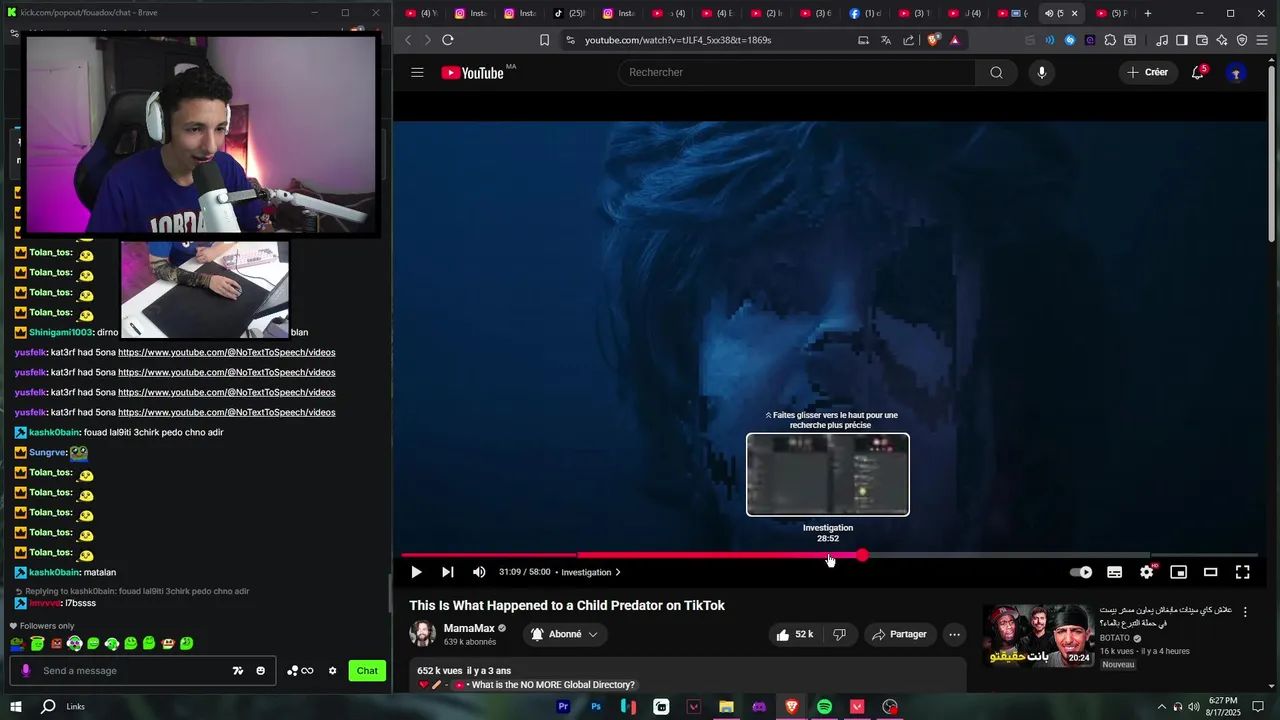Open Kick chat settings gear
Viewport: 1280px width, 720px height.
tap(333, 670)
